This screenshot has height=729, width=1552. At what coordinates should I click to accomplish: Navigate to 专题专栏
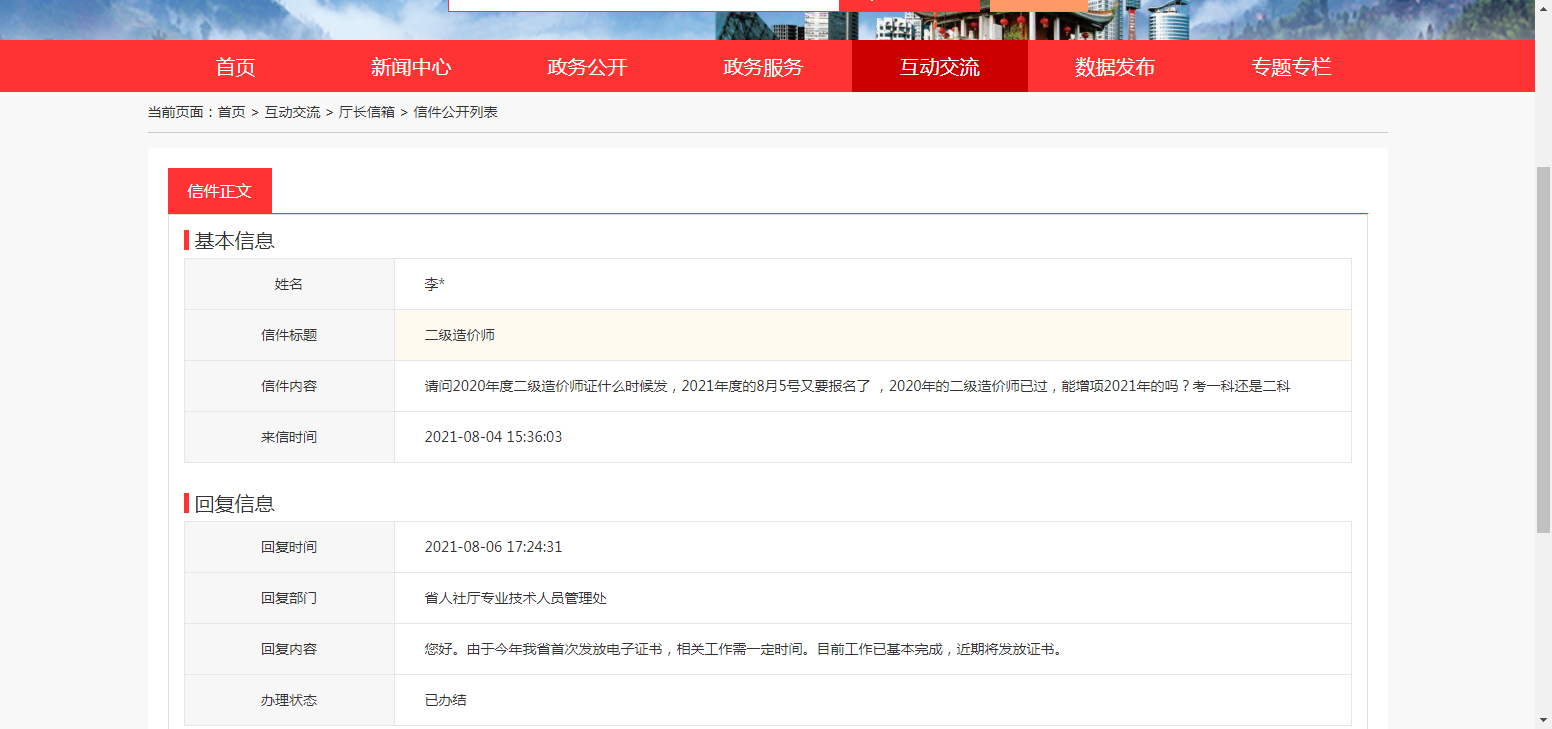pyautogui.click(x=1291, y=67)
